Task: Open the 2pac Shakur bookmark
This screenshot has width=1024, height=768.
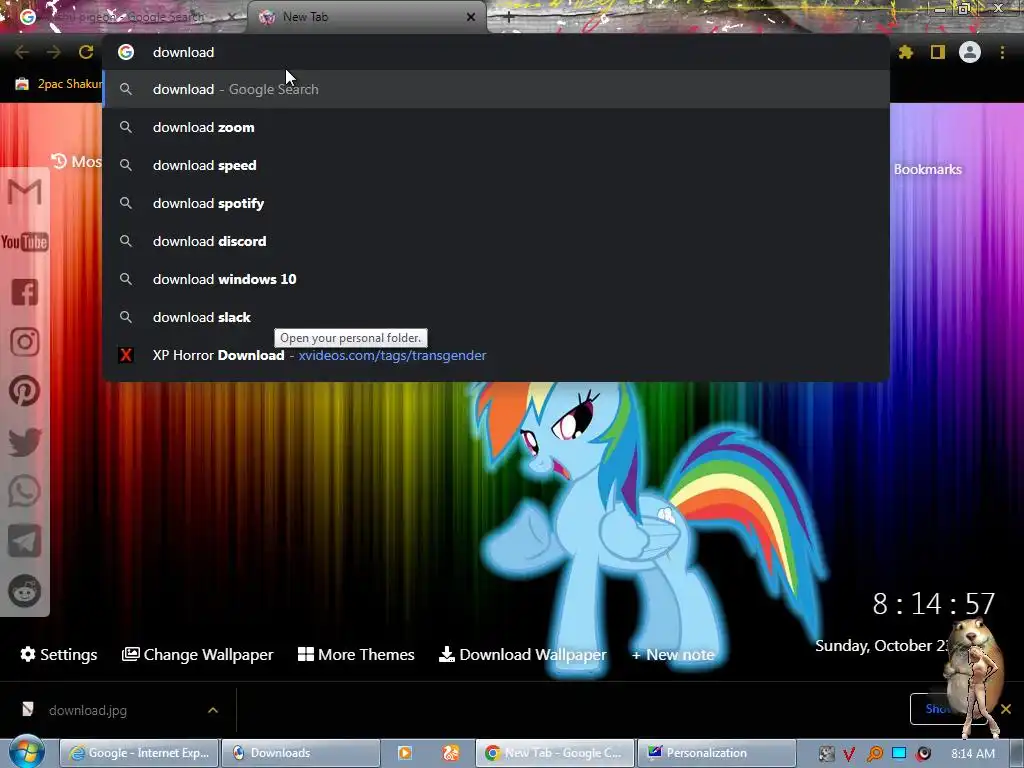Action: (x=58, y=84)
